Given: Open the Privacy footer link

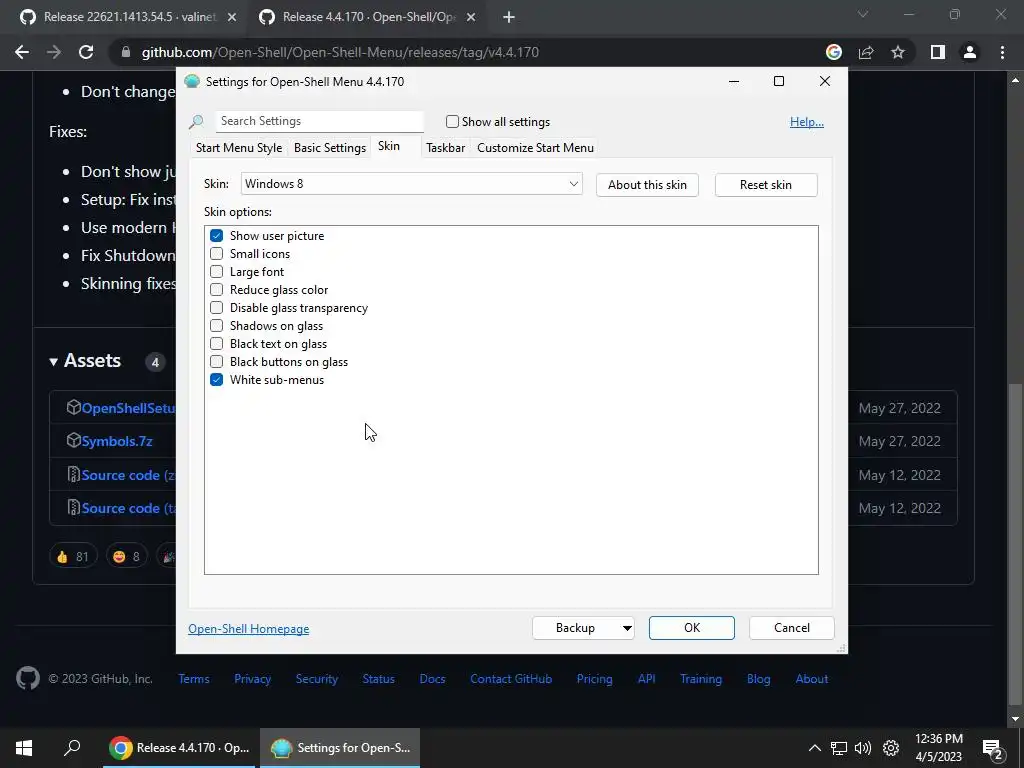Looking at the screenshot, I should click(252, 679).
